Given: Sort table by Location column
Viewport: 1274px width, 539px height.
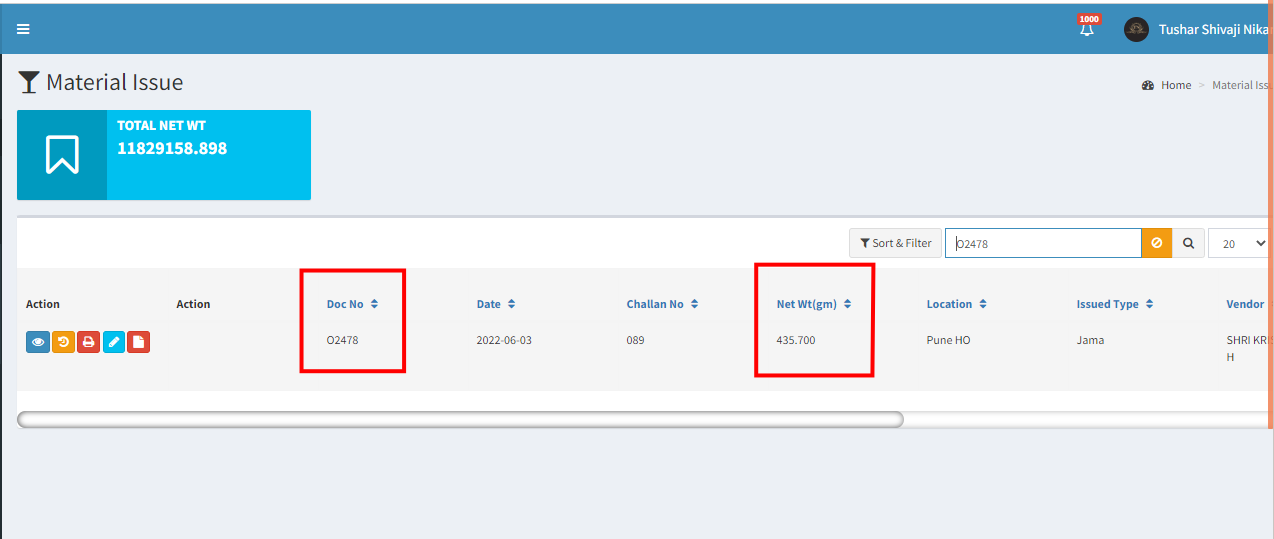Looking at the screenshot, I should [x=957, y=304].
